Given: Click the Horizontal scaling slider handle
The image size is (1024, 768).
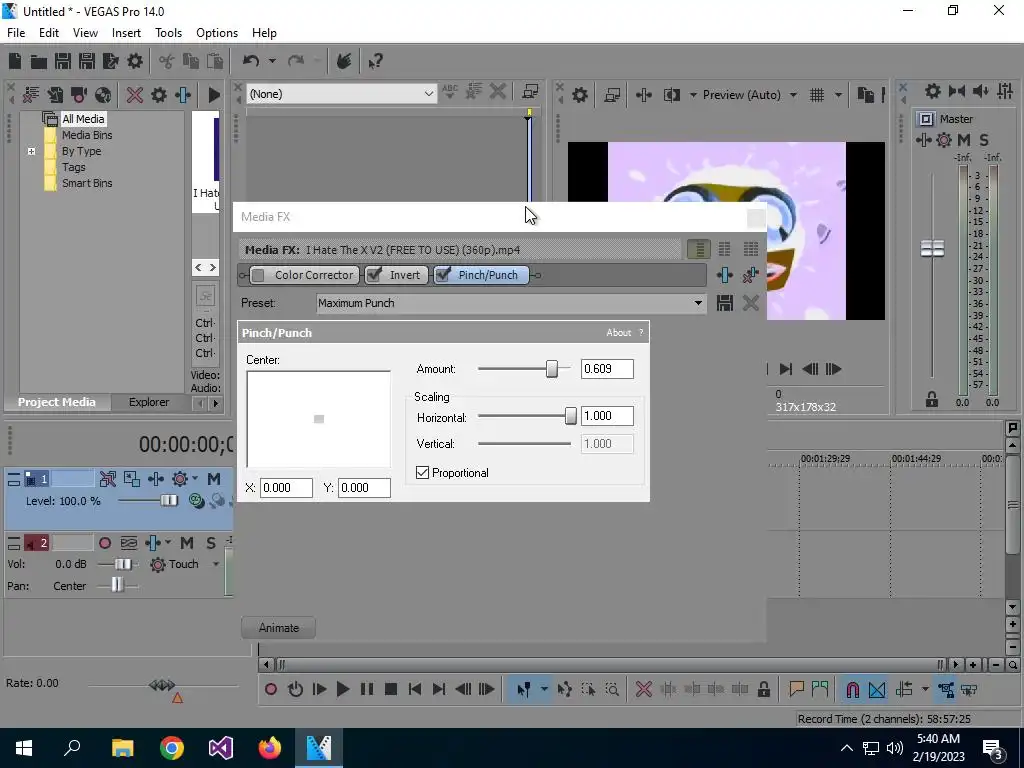Looking at the screenshot, I should (x=571, y=416).
